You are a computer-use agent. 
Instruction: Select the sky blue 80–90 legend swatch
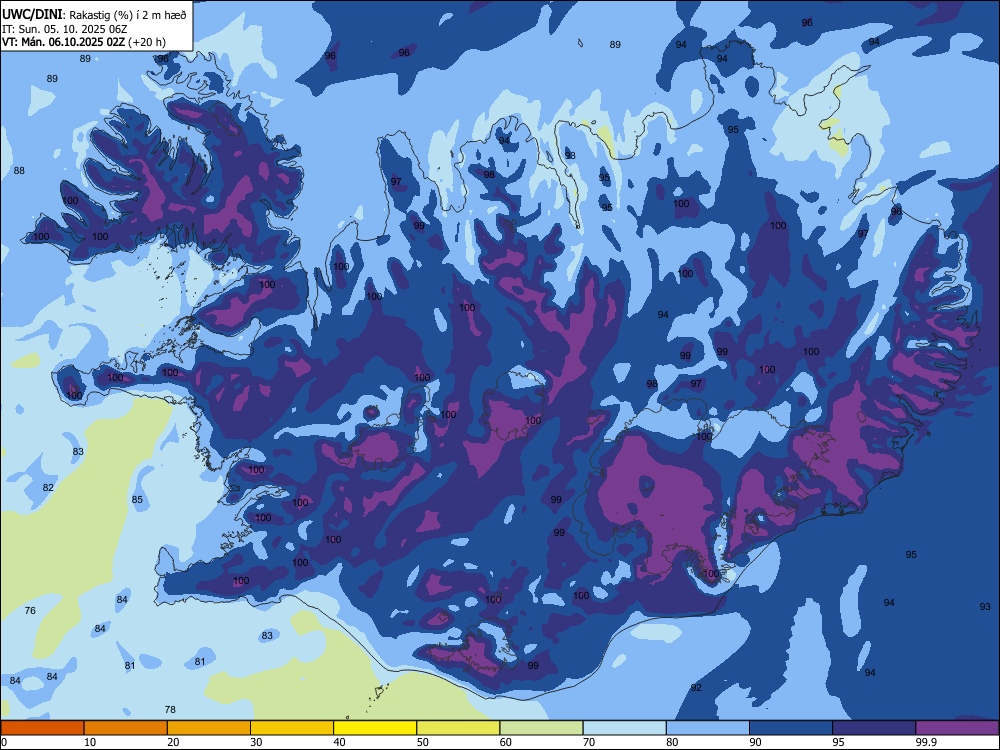[707, 728]
